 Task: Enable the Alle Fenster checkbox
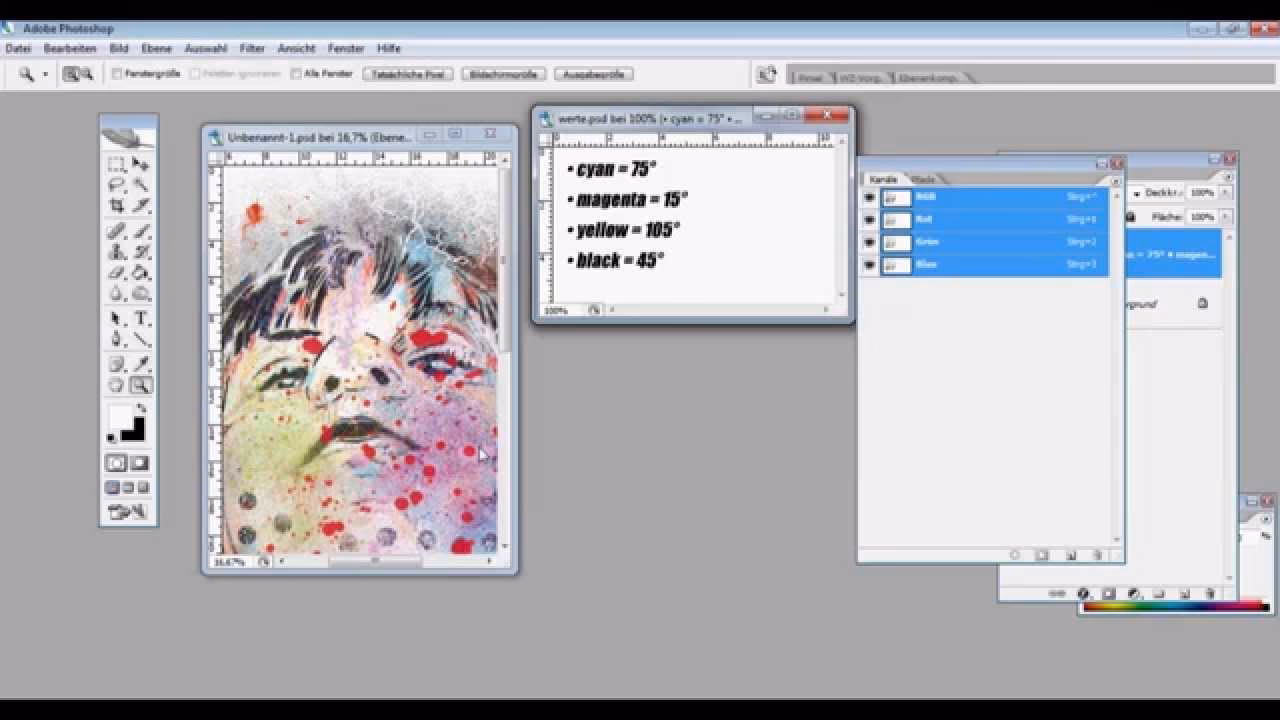[296, 73]
